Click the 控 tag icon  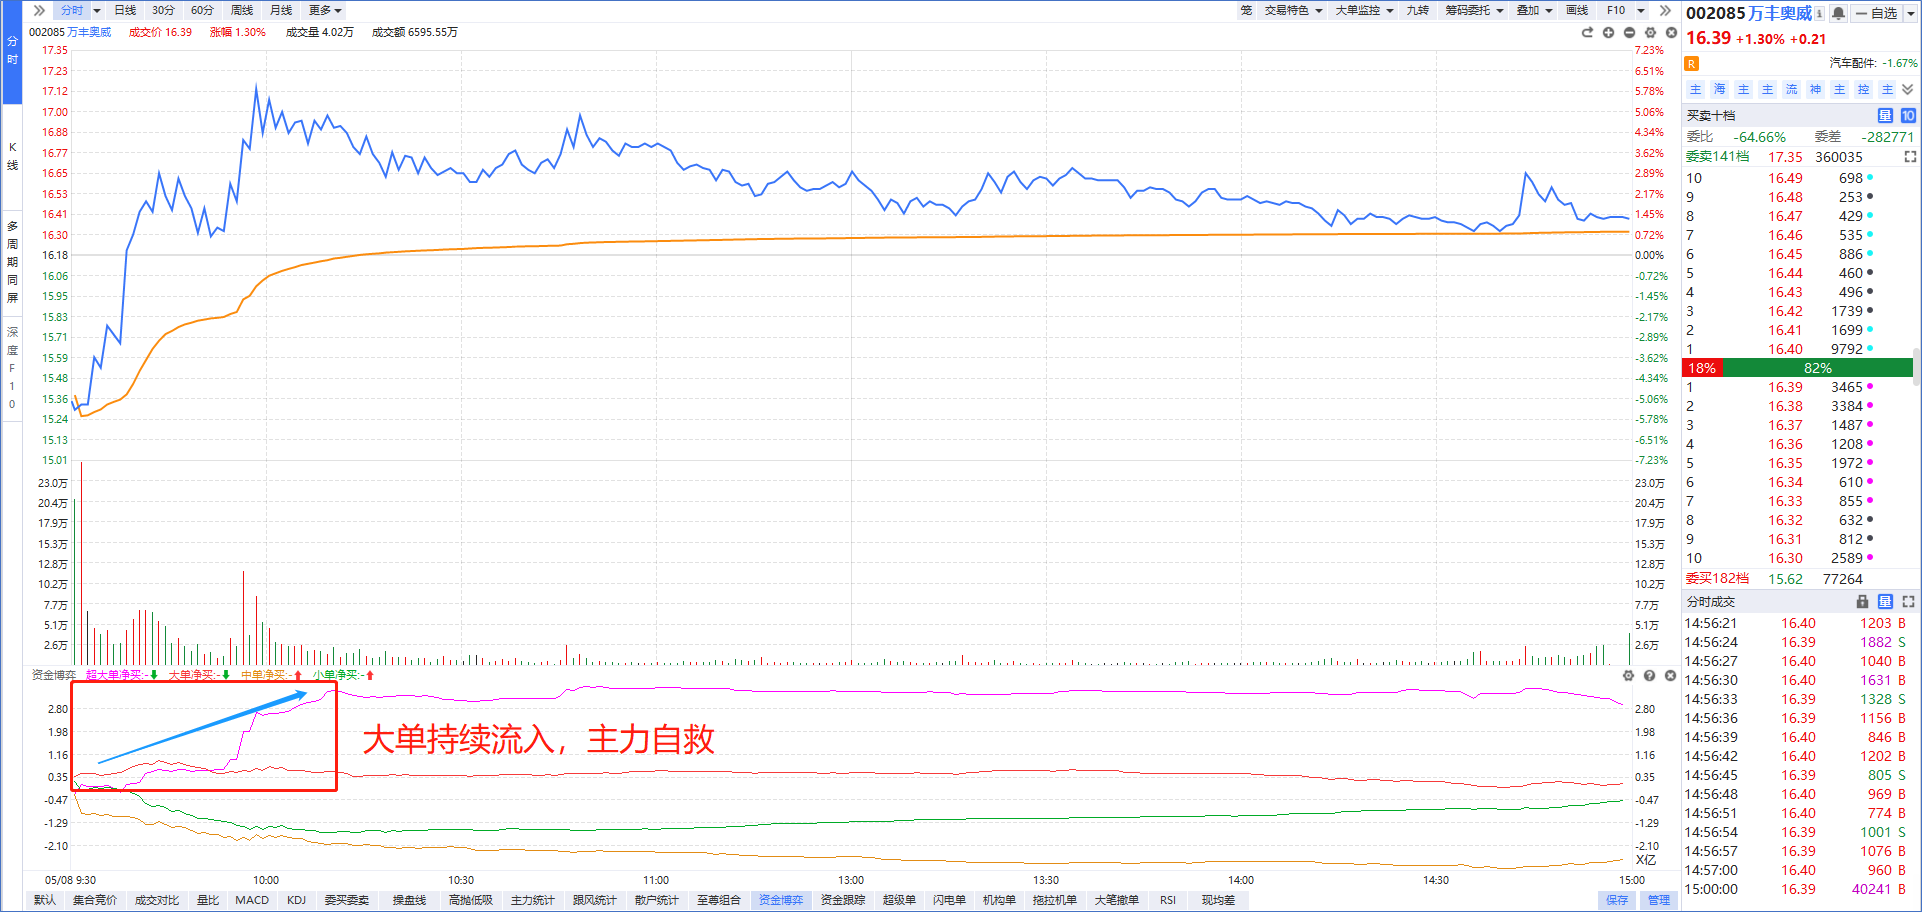coord(1863,90)
